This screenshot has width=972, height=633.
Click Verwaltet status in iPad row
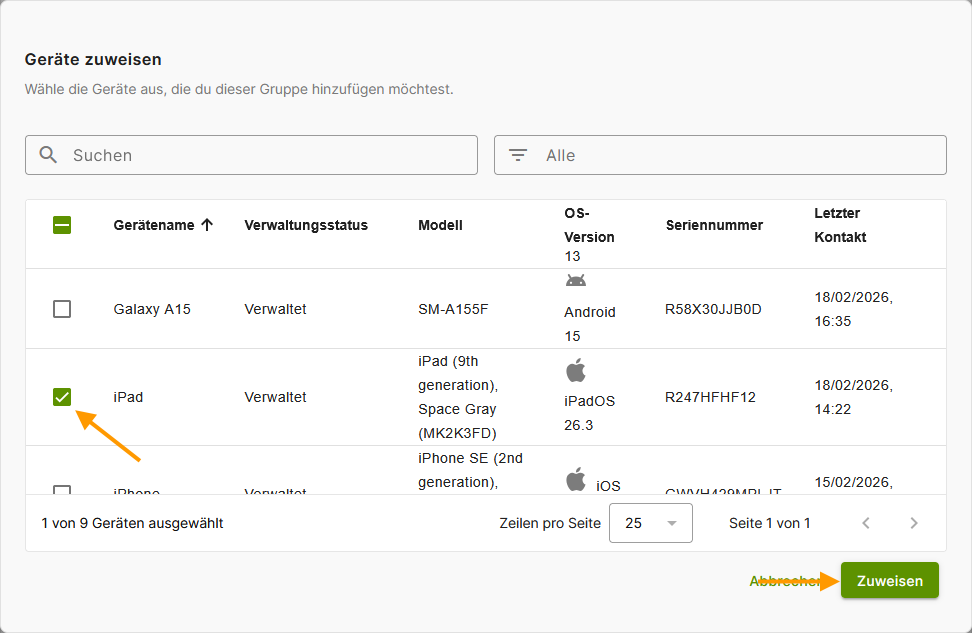click(x=275, y=397)
